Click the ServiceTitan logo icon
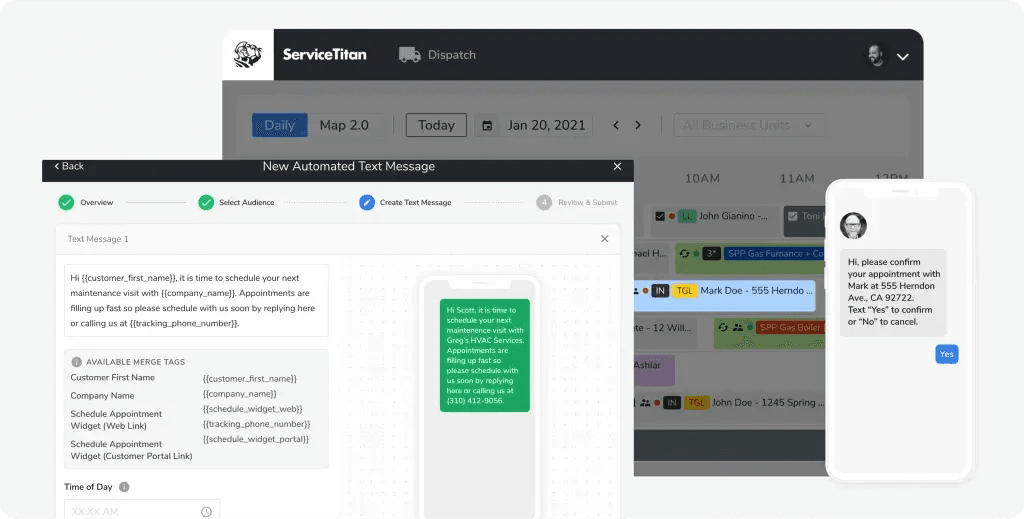 [248, 55]
